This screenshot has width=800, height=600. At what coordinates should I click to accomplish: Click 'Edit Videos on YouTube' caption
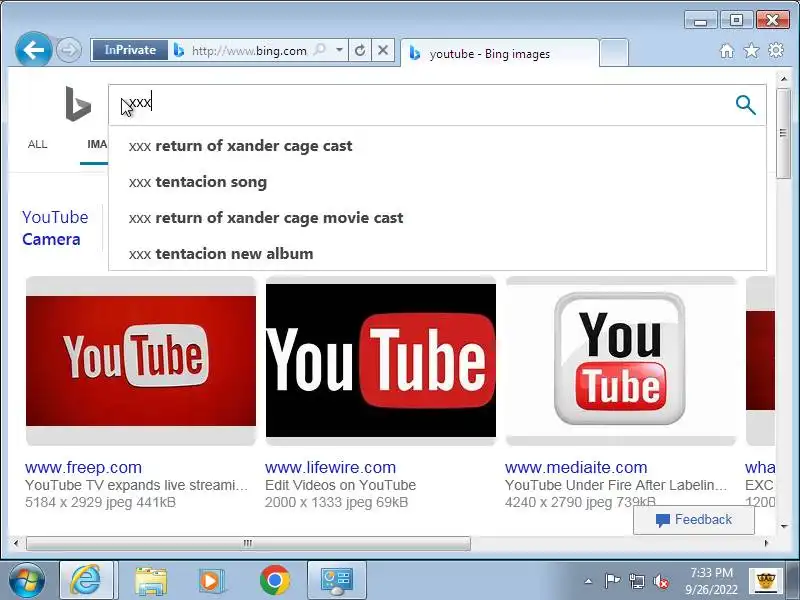[340, 485]
